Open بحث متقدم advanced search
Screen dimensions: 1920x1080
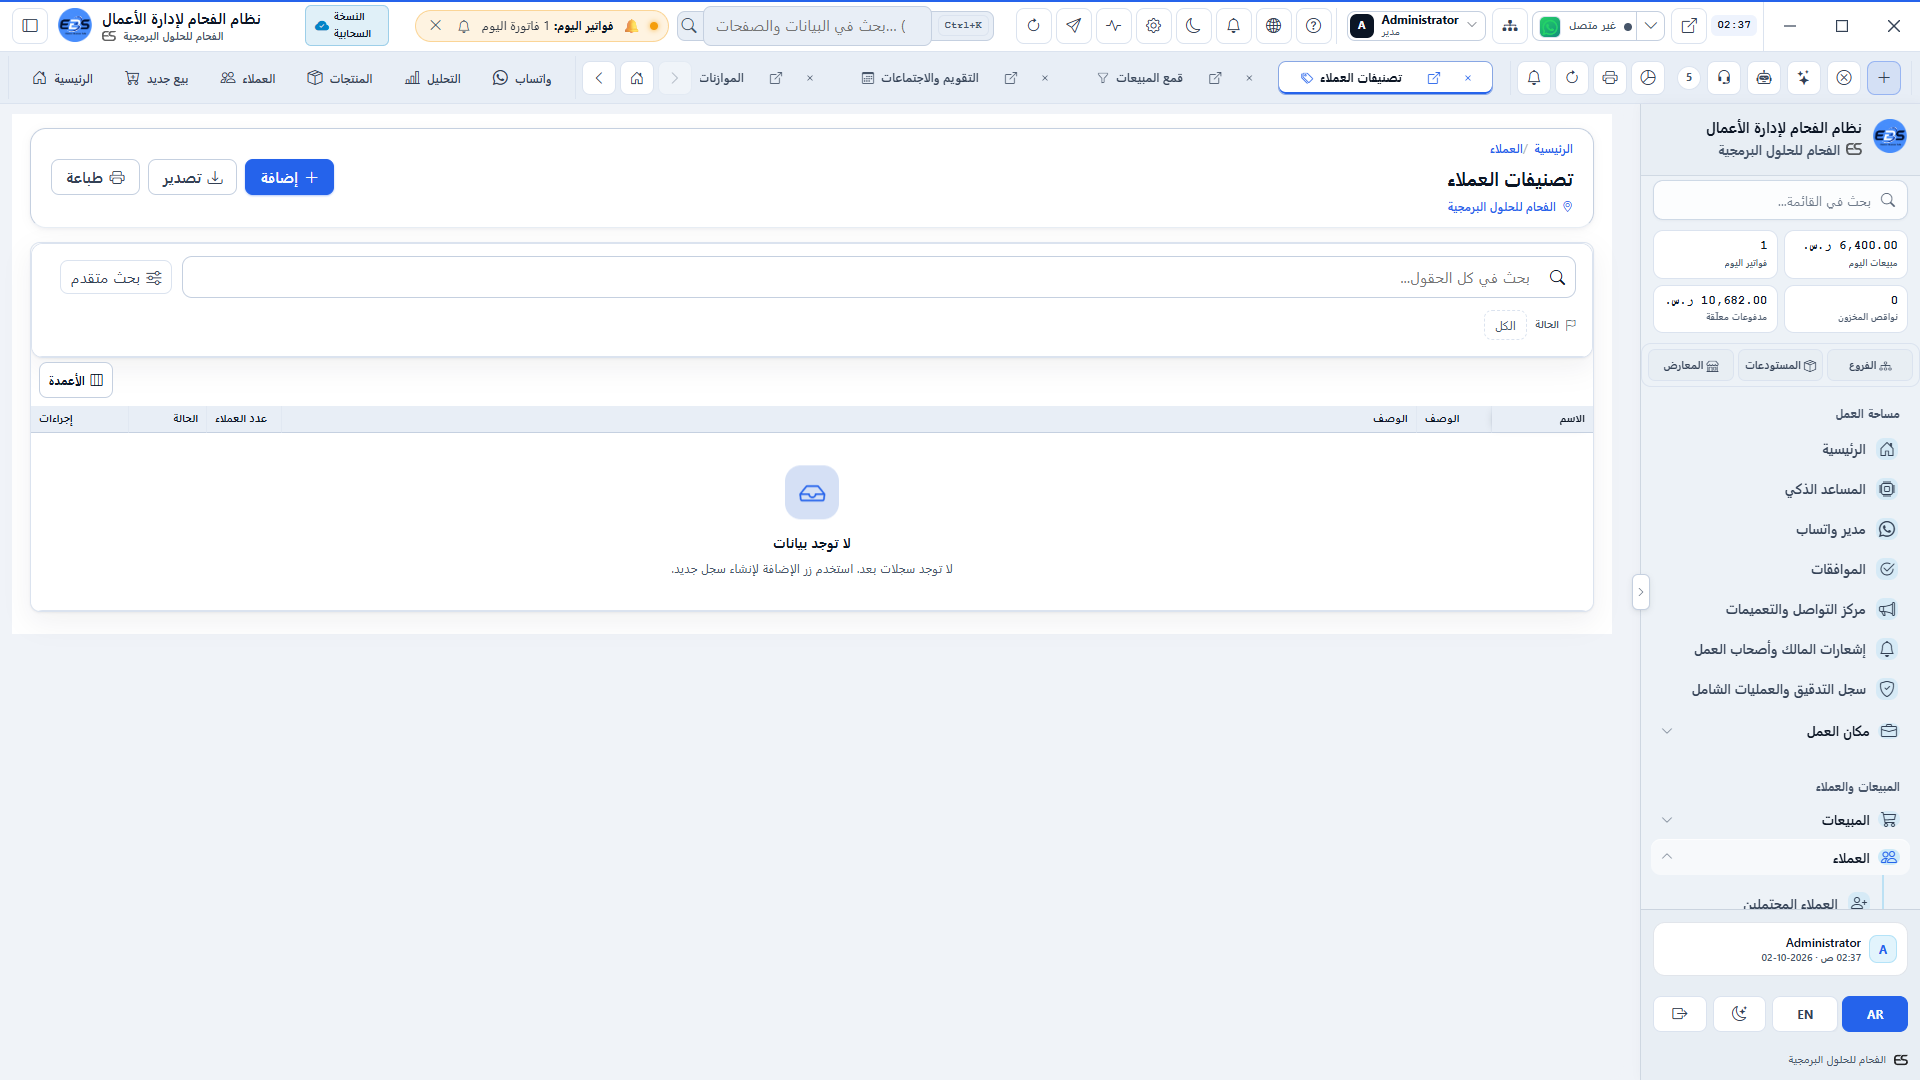116,278
